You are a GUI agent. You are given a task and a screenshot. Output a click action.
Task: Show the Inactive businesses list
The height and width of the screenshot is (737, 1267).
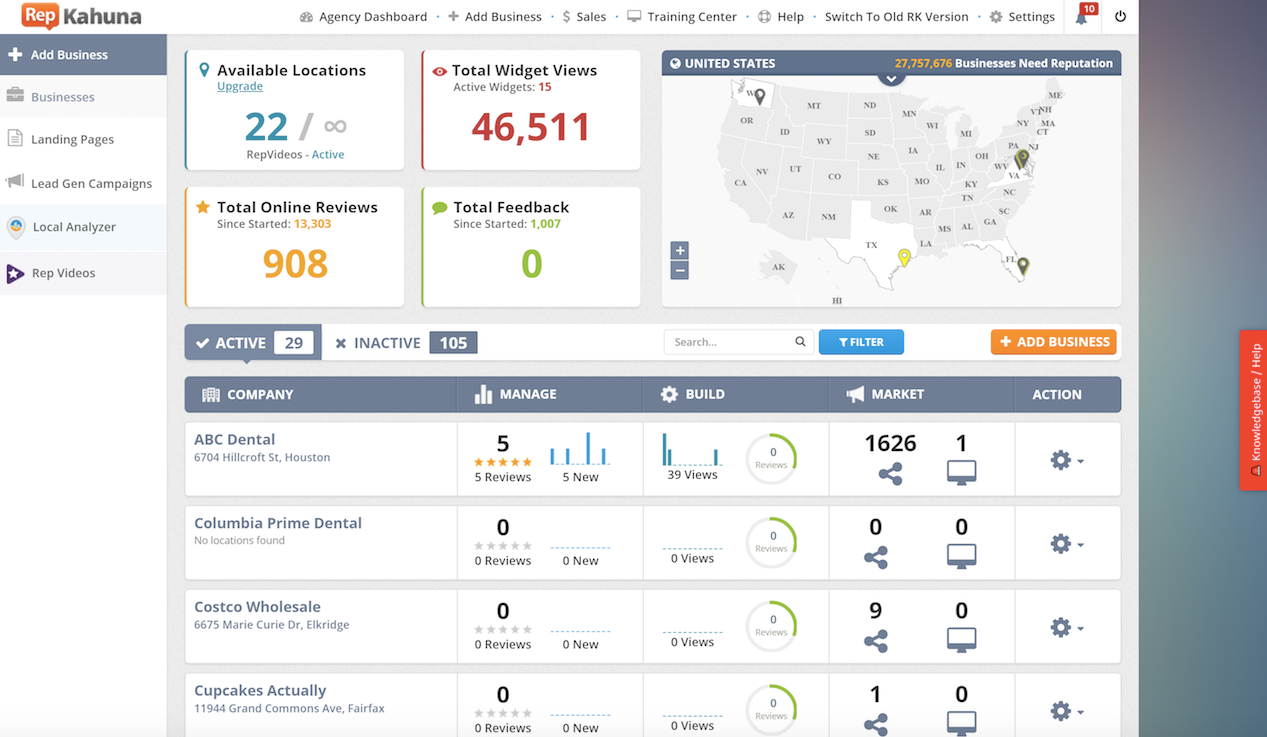(x=404, y=342)
